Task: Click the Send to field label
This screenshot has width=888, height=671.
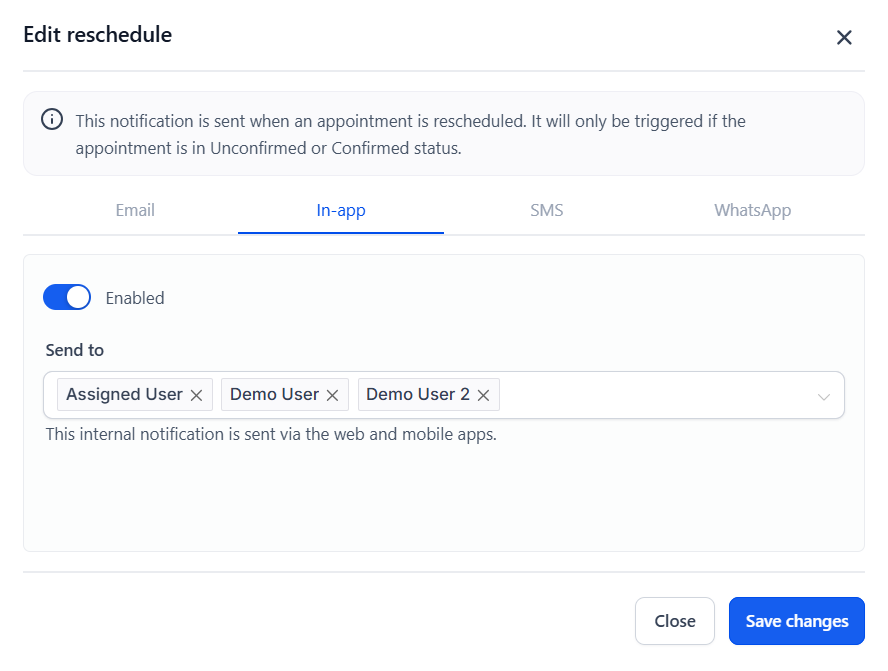Action: [x=75, y=350]
